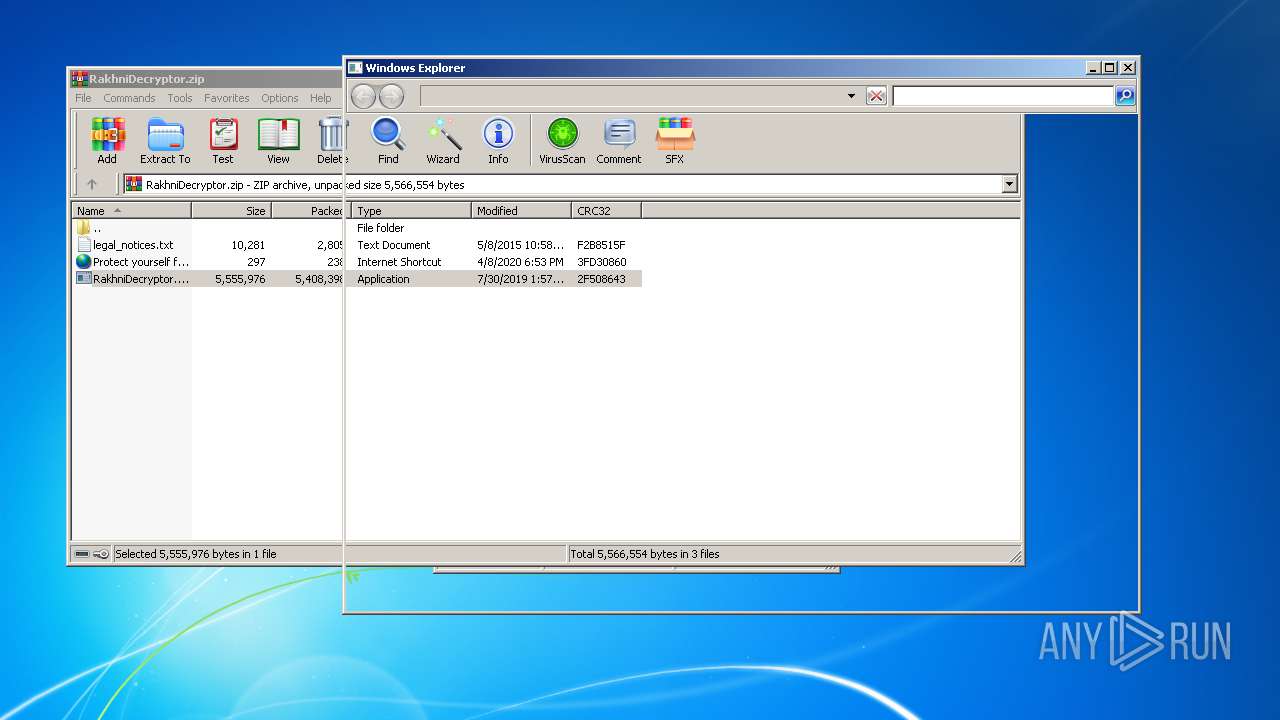Click the WinRAR title bar icon
The height and width of the screenshot is (720, 1280).
point(79,79)
